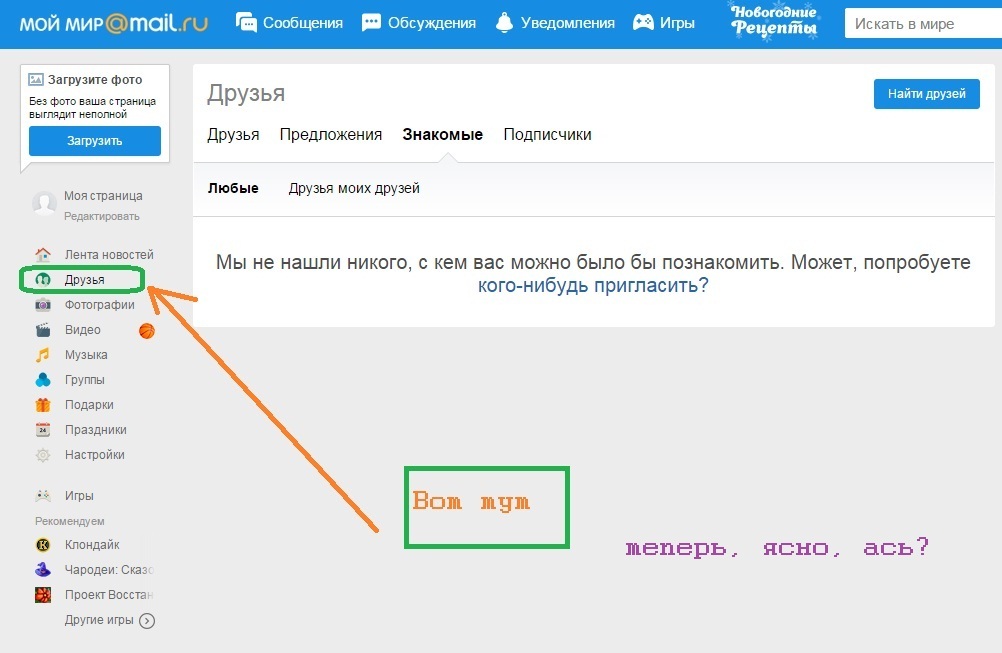Select the Друзья моих друзей filter
Image resolution: width=1002 pixels, height=653 pixels.
(354, 188)
